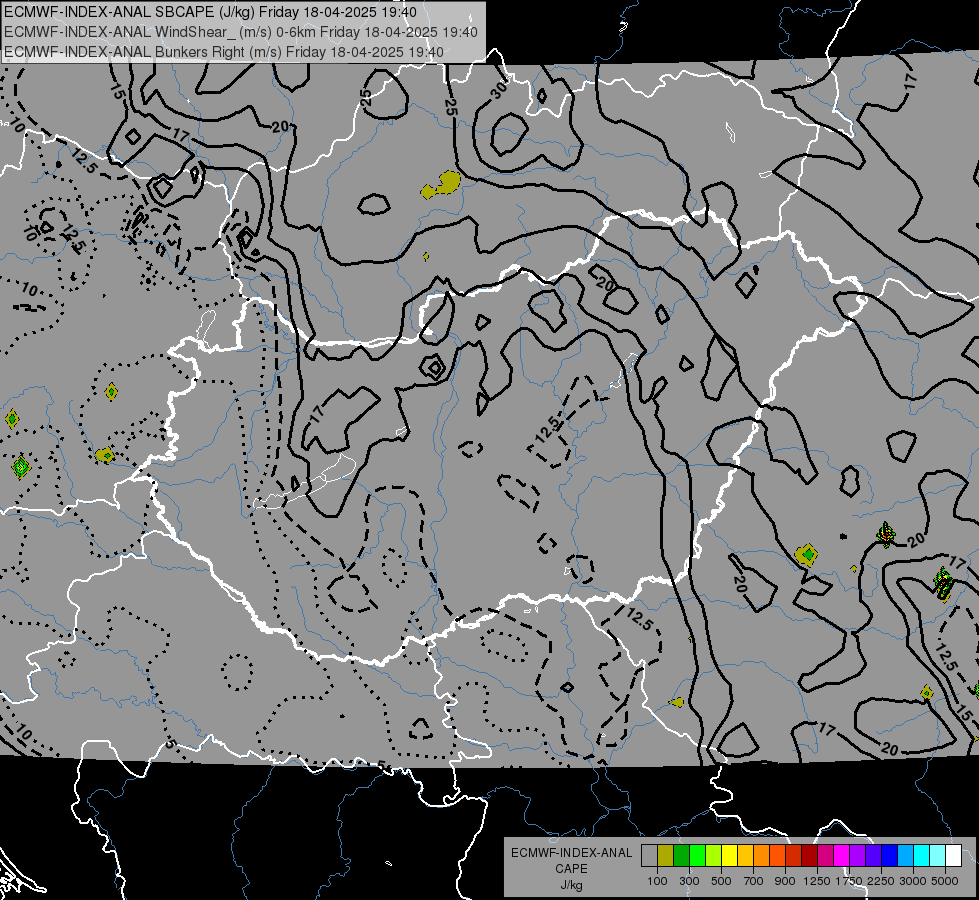Click the '5000' legend value
Viewport: 979px width, 900px height.
(x=945, y=881)
